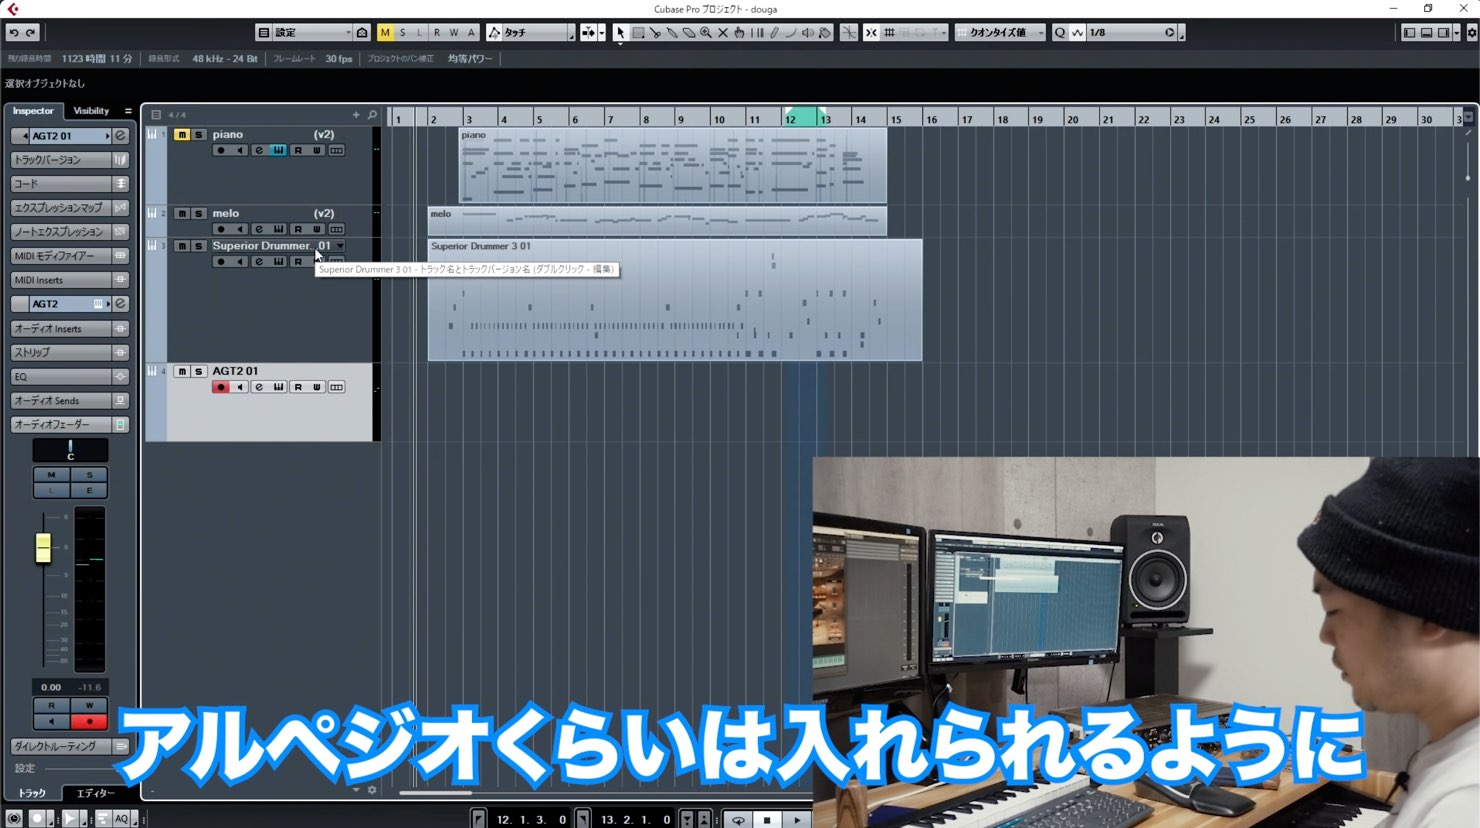Viewport: 1480px width, 828px height.
Task: Unmute the piano track
Action: point(182,135)
